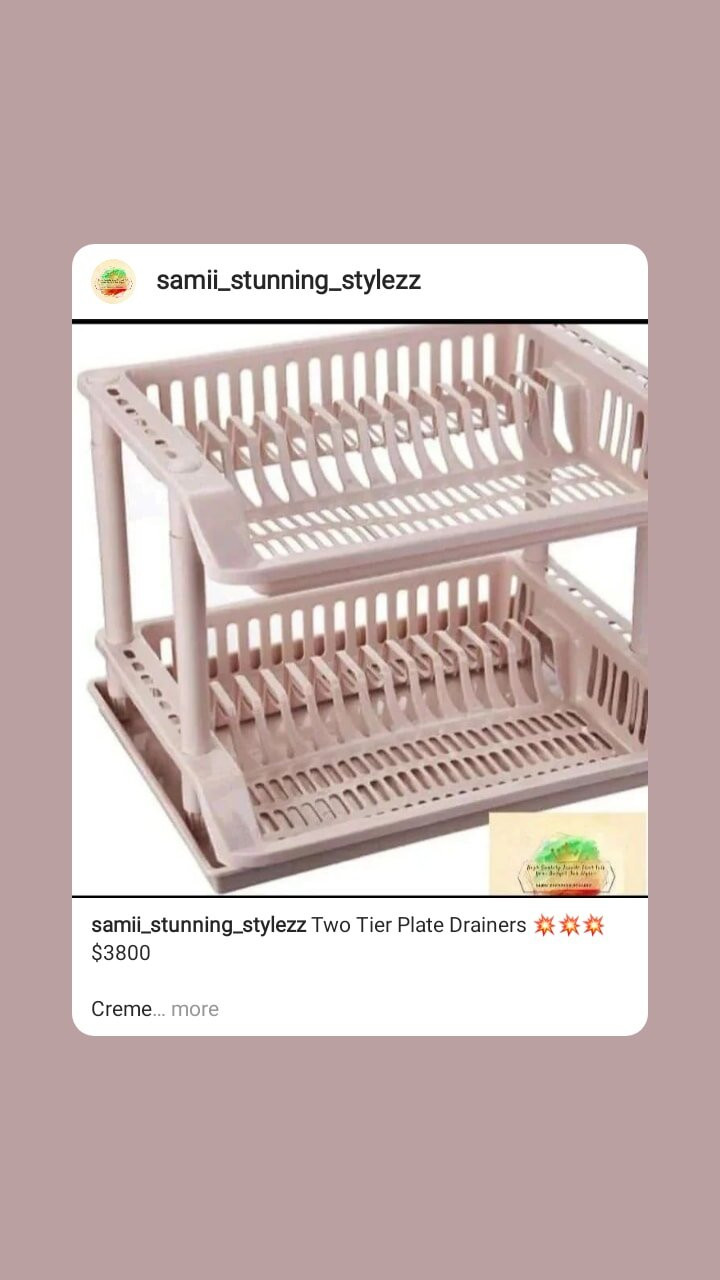Select the Two Tier Plate Drainers text
The width and height of the screenshot is (720, 1280).
(419, 925)
